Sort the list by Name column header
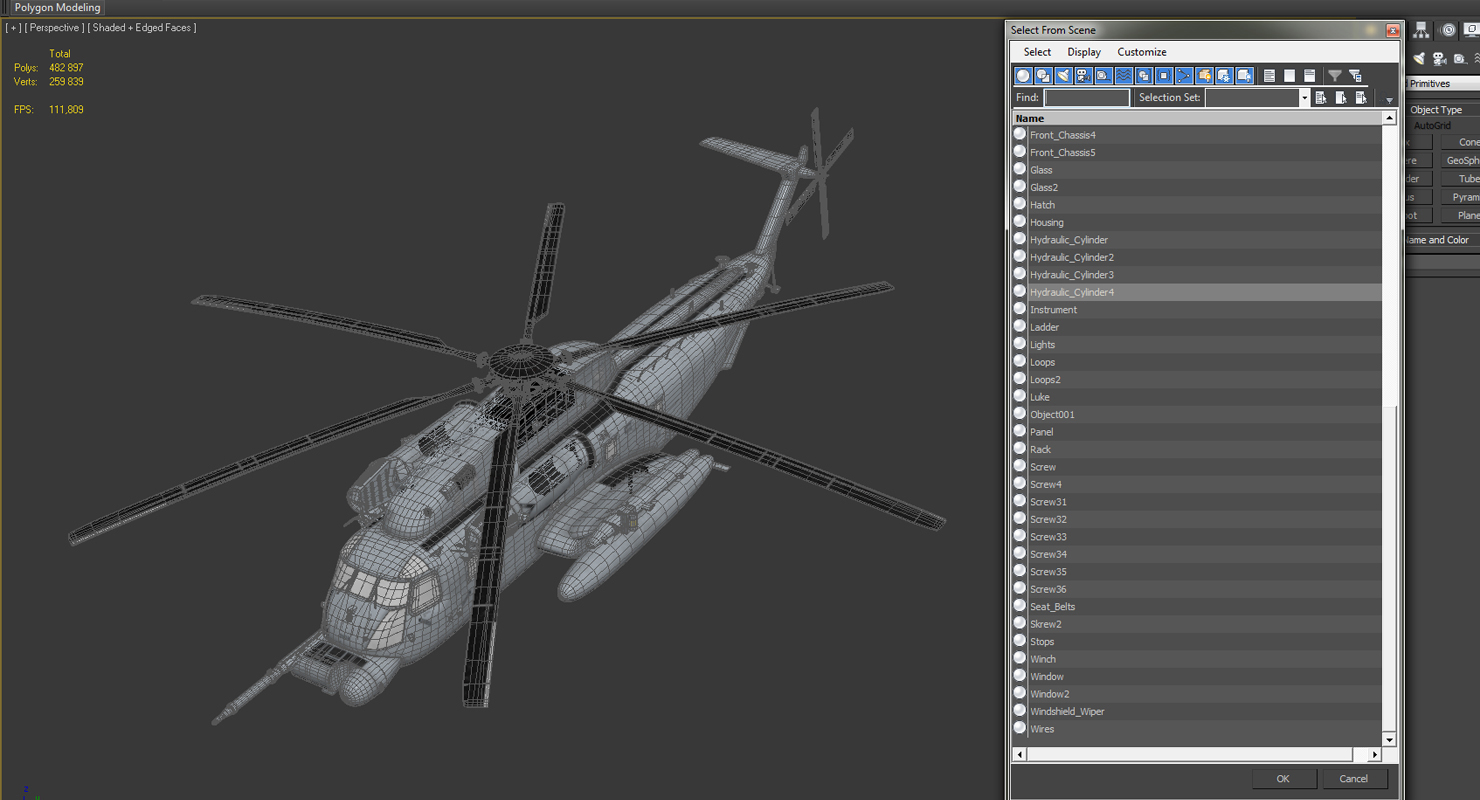Screen dimensions: 1480x800 (1197, 118)
